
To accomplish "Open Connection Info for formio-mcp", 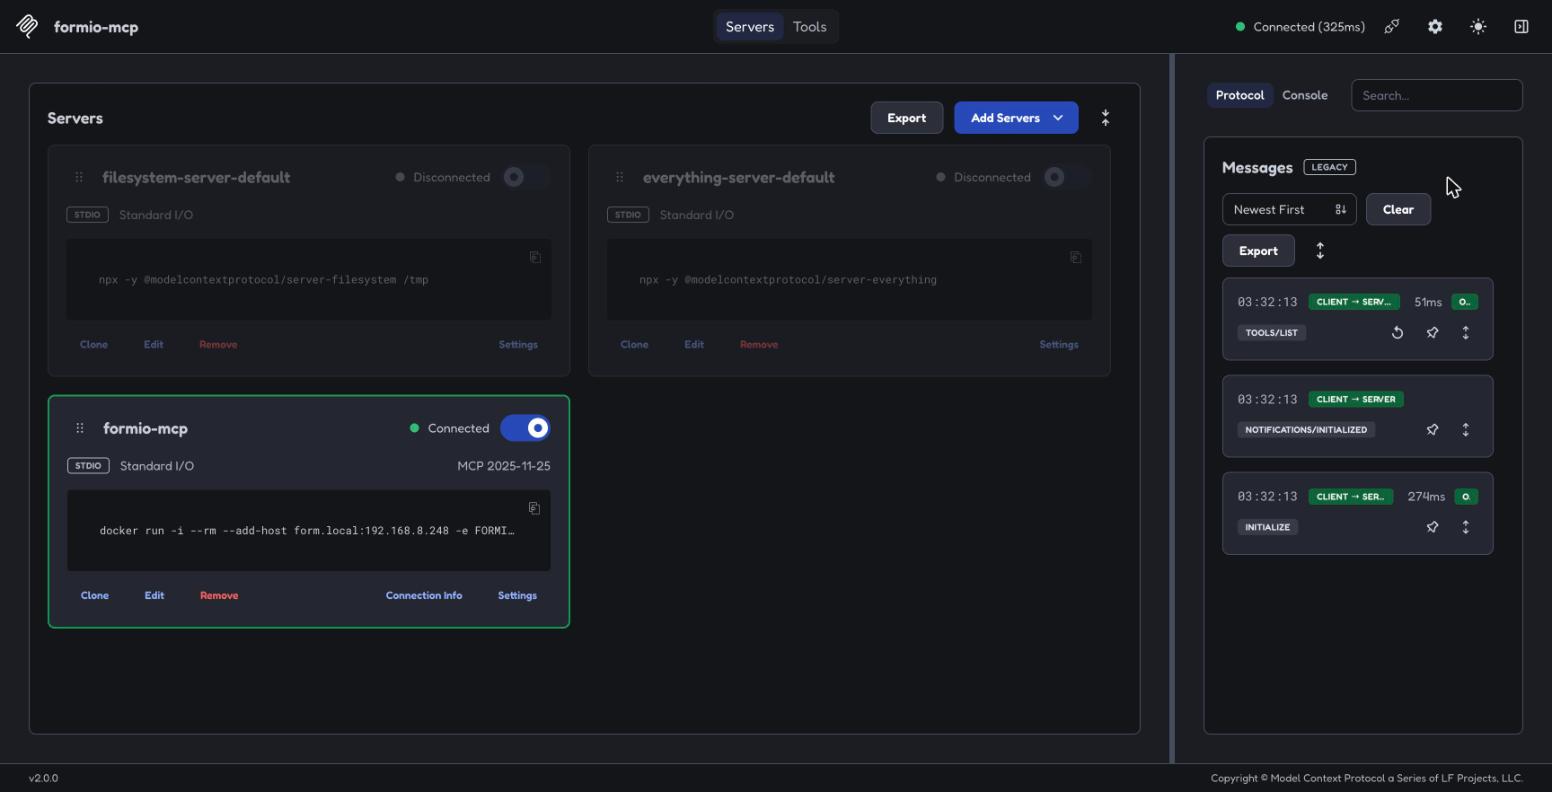I will (424, 595).
